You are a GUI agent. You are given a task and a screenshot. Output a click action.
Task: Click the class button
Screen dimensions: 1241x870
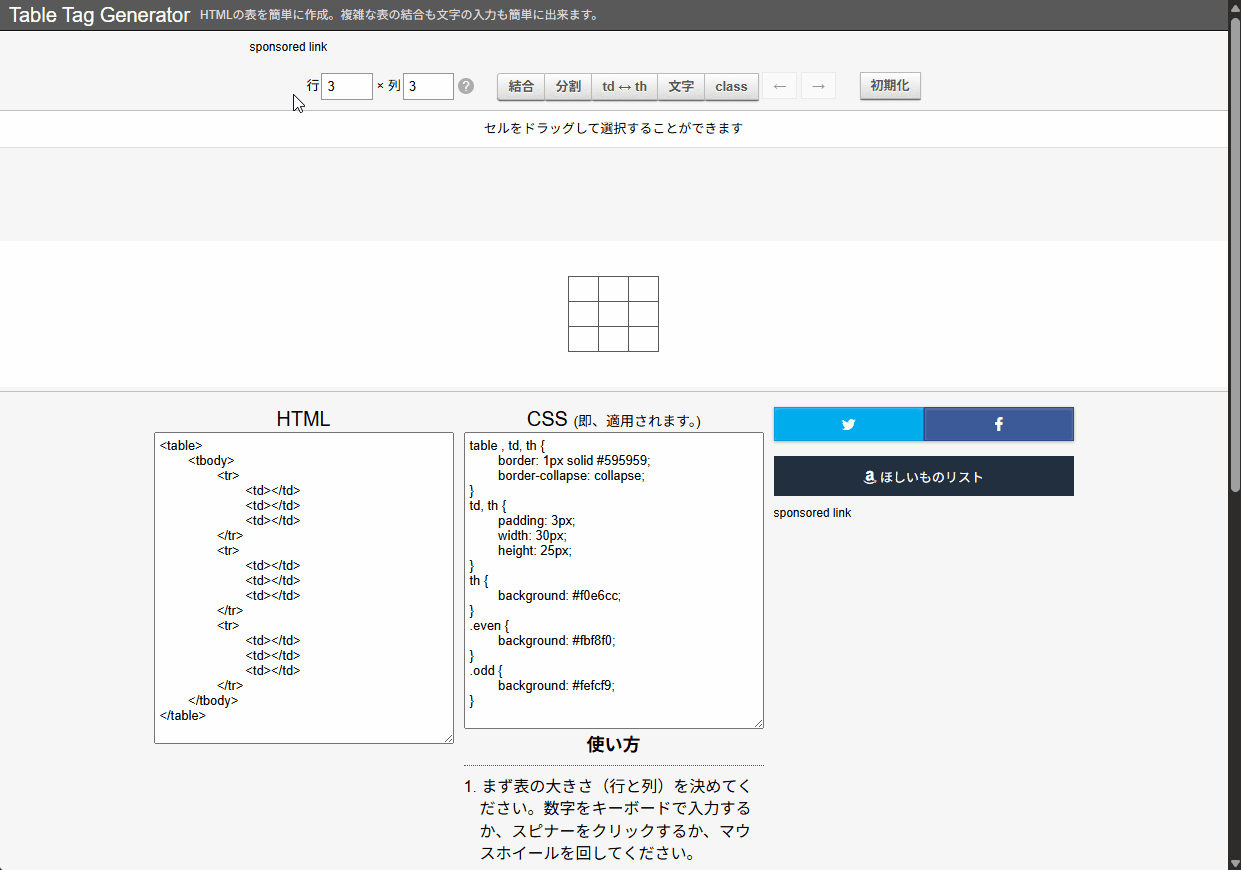(731, 86)
